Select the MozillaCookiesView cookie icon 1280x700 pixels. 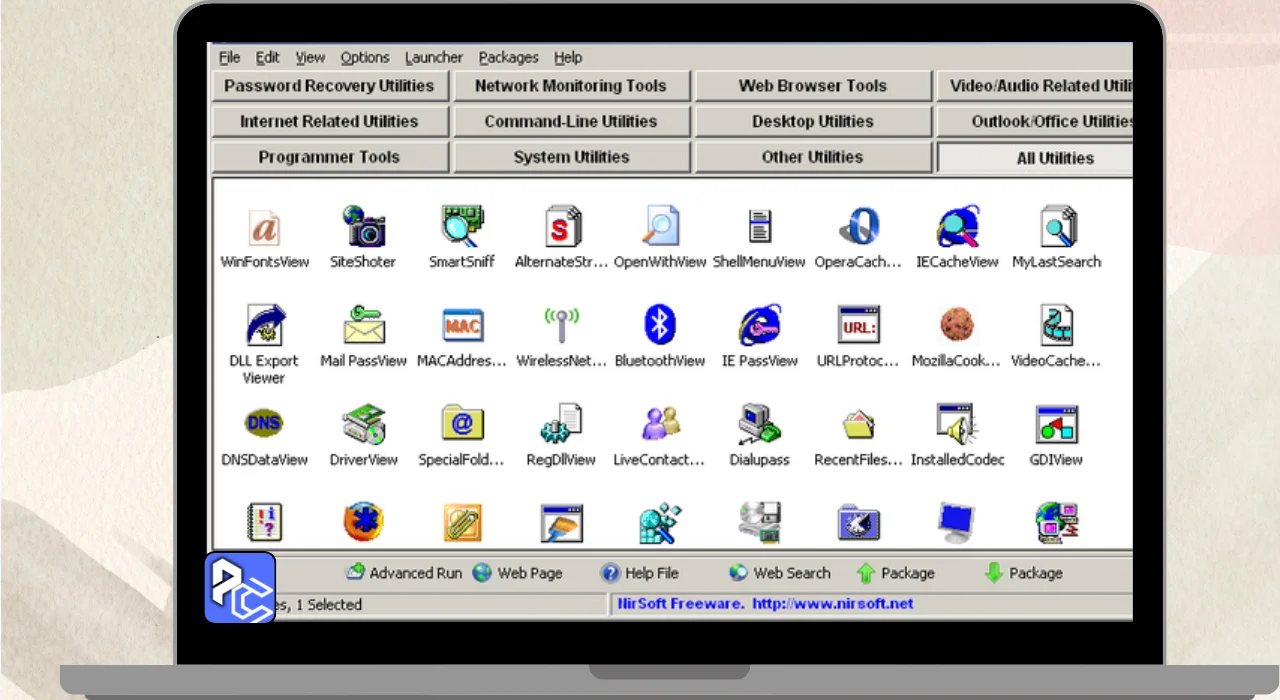(957, 326)
